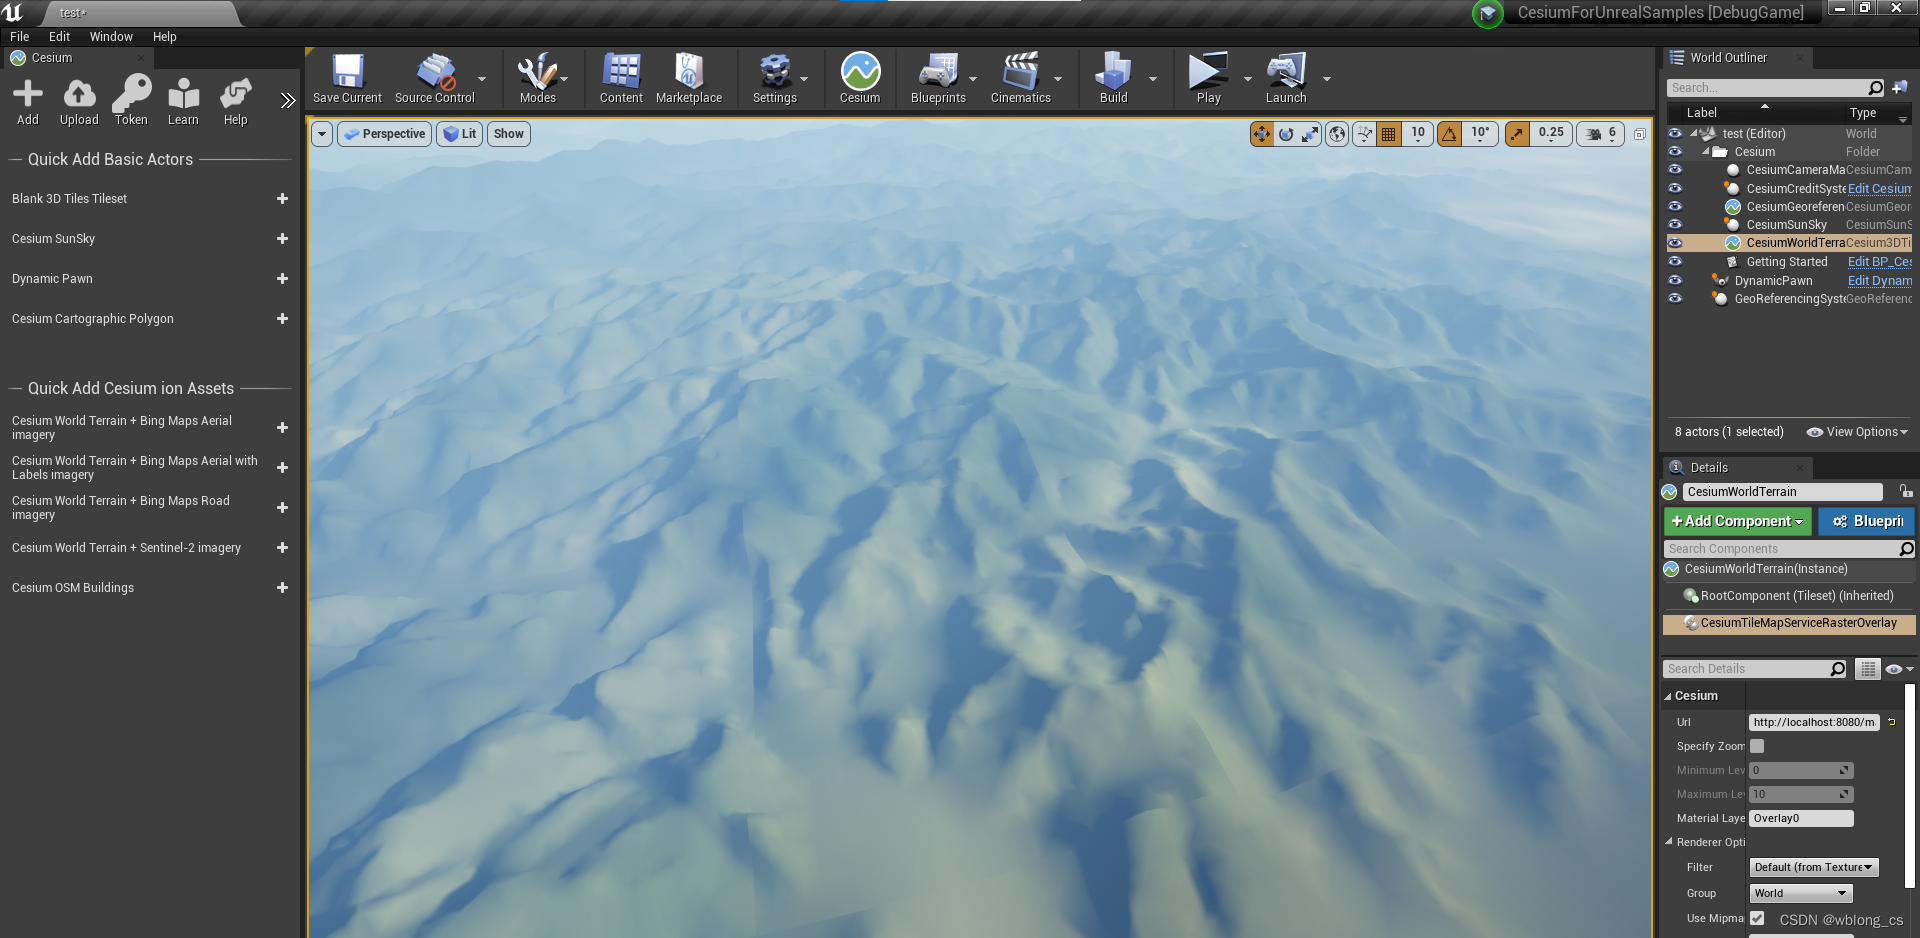Screen dimensions: 1920x938
Task: Click the Upload icon in Cesium panel
Action: tap(79, 100)
